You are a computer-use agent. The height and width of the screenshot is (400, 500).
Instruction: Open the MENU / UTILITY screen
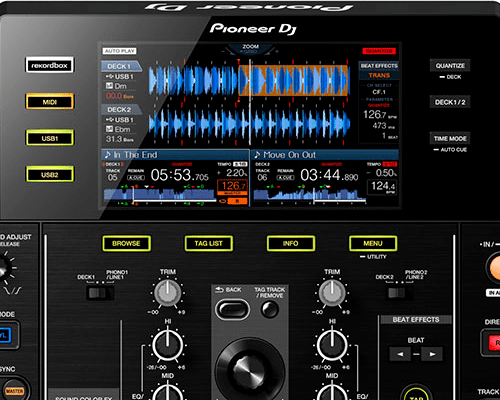coord(373,244)
